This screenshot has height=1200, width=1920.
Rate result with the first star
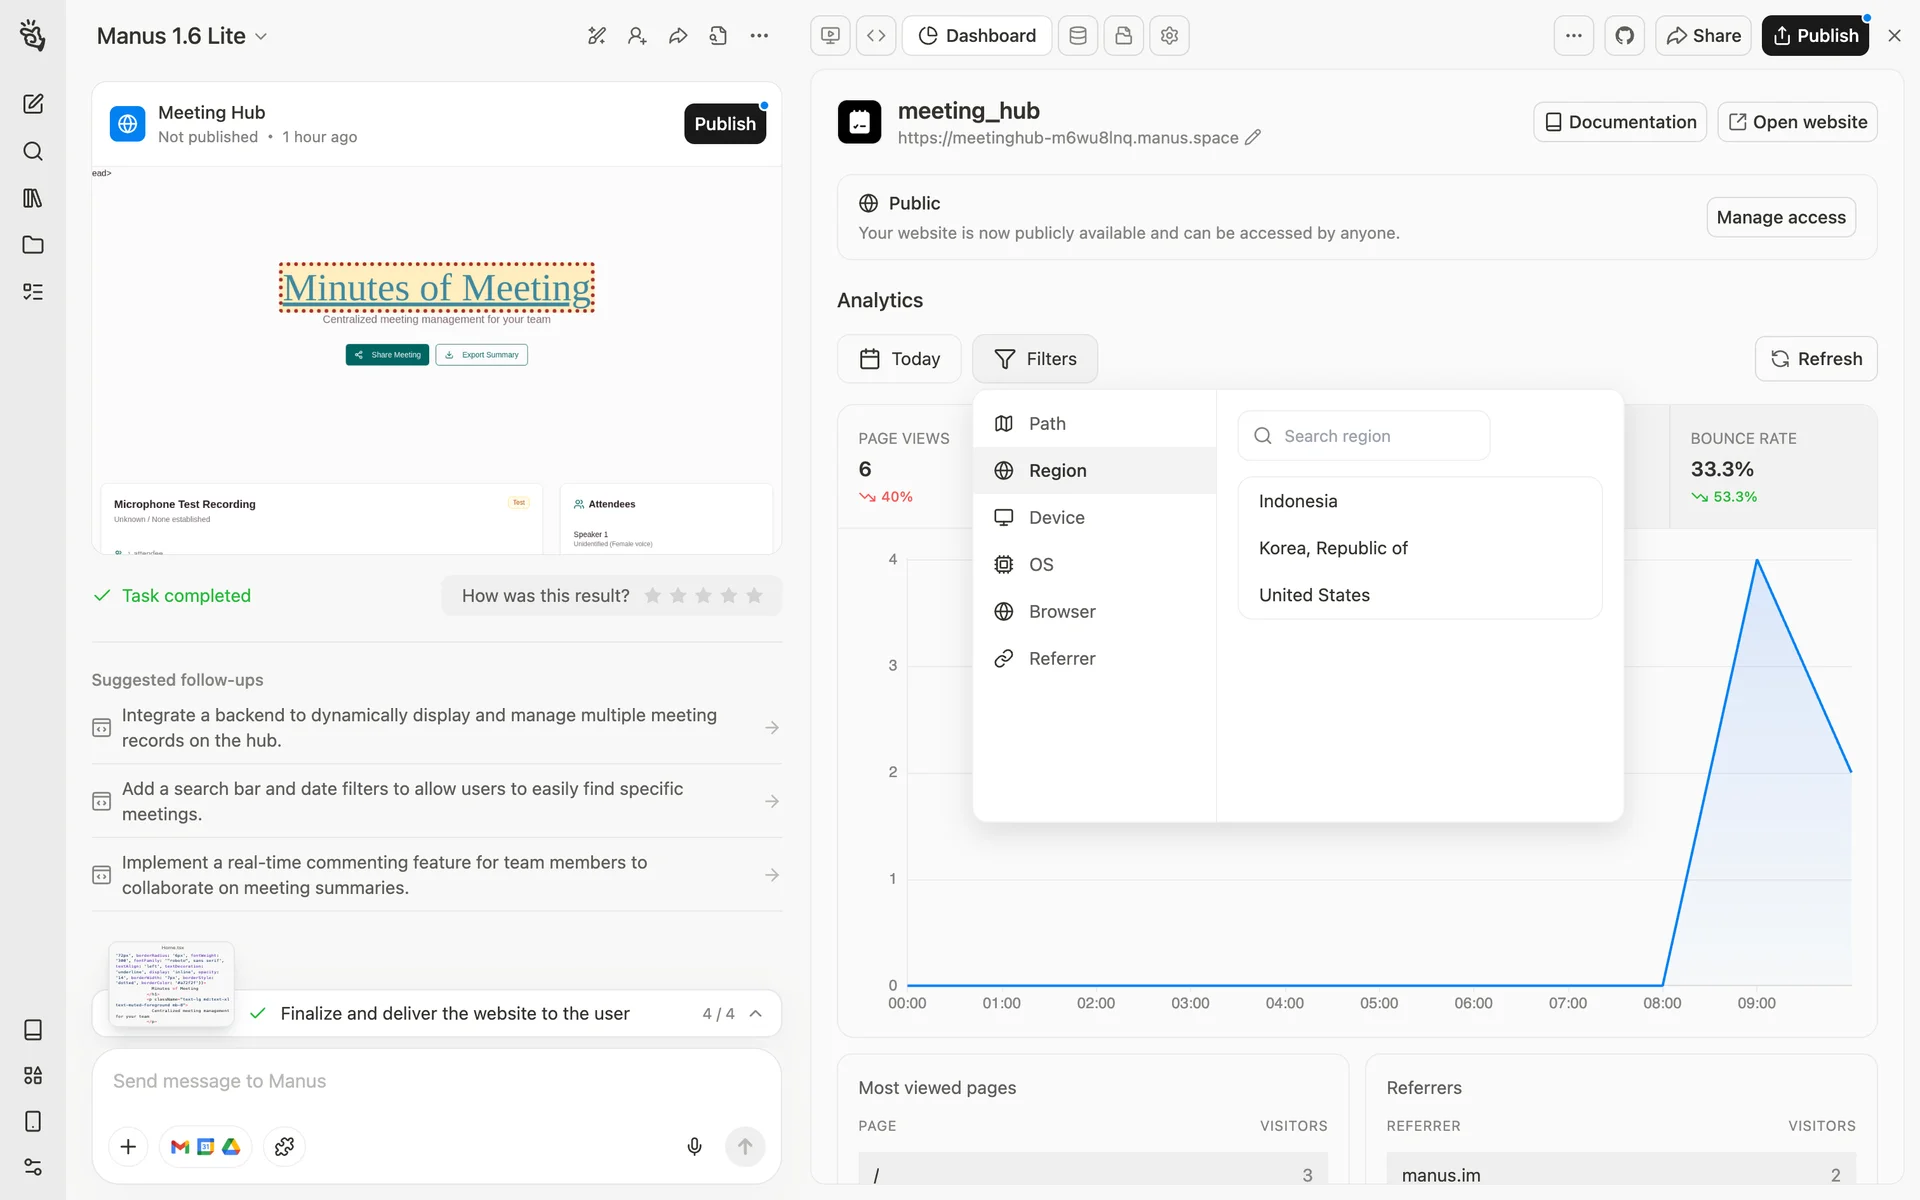pyautogui.click(x=653, y=596)
